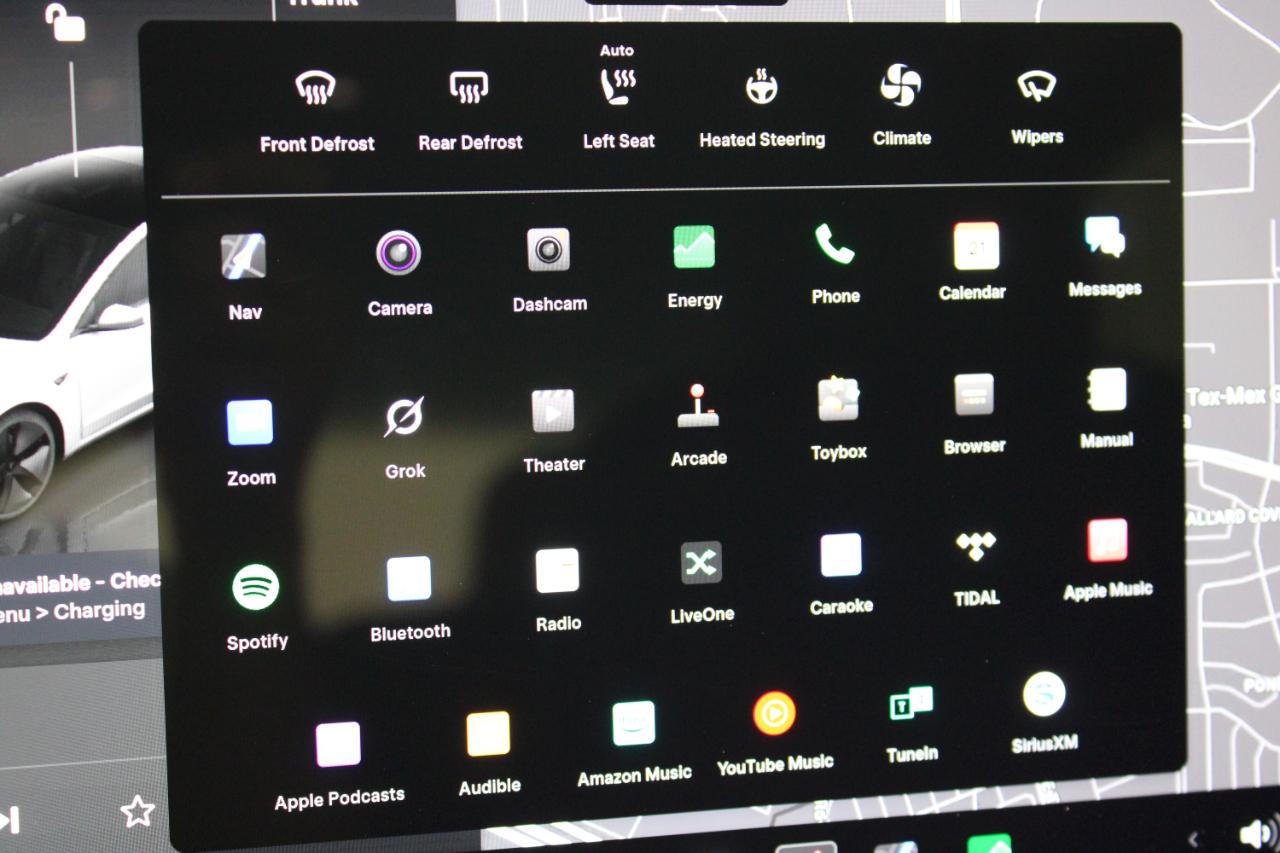This screenshot has height=853, width=1280.
Task: Open Amazon Music
Action: point(633,723)
